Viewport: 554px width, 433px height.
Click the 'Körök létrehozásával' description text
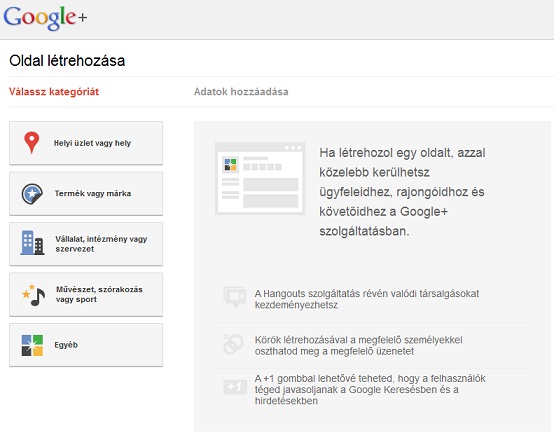coord(358,345)
